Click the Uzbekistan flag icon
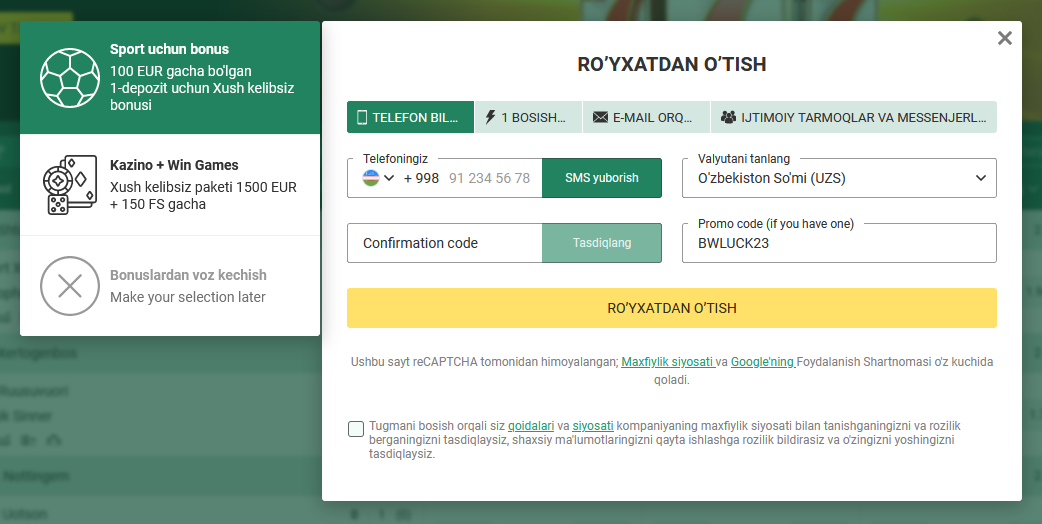This screenshot has height=524, width=1042. click(x=371, y=177)
